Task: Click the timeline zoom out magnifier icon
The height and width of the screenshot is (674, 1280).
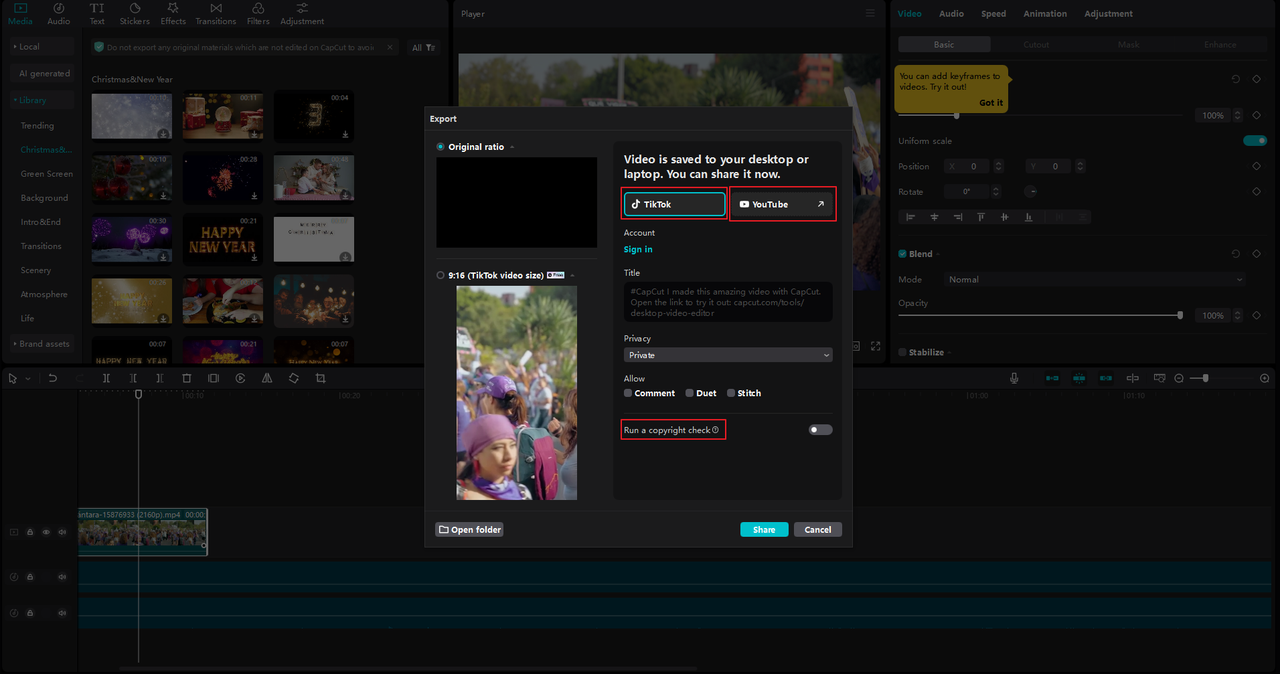Action: coord(1179,378)
